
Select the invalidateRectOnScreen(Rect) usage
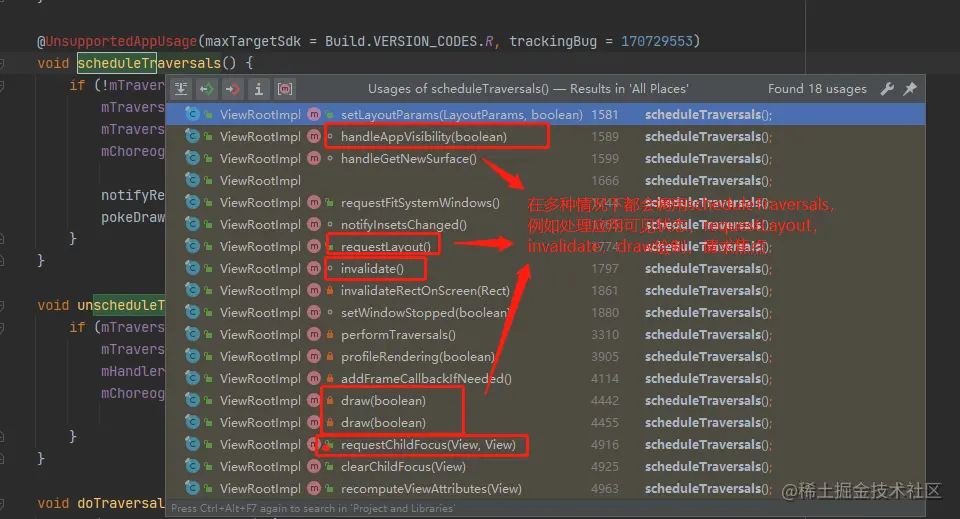coord(546,291)
